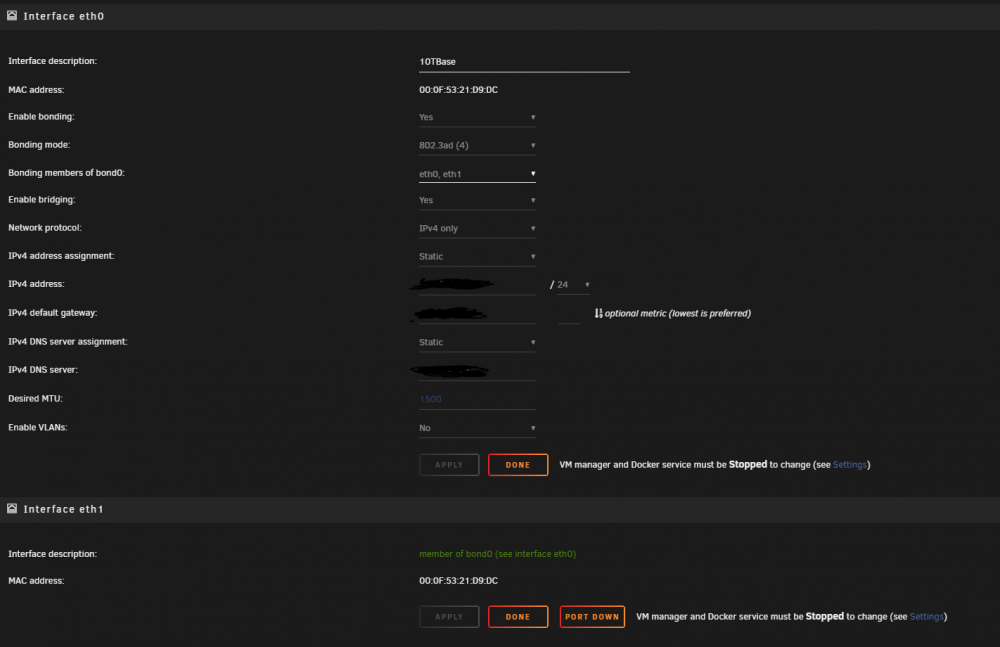1000x647 pixels.
Task: Click the 'Desired MTU:' label
Action: [x=35, y=399]
